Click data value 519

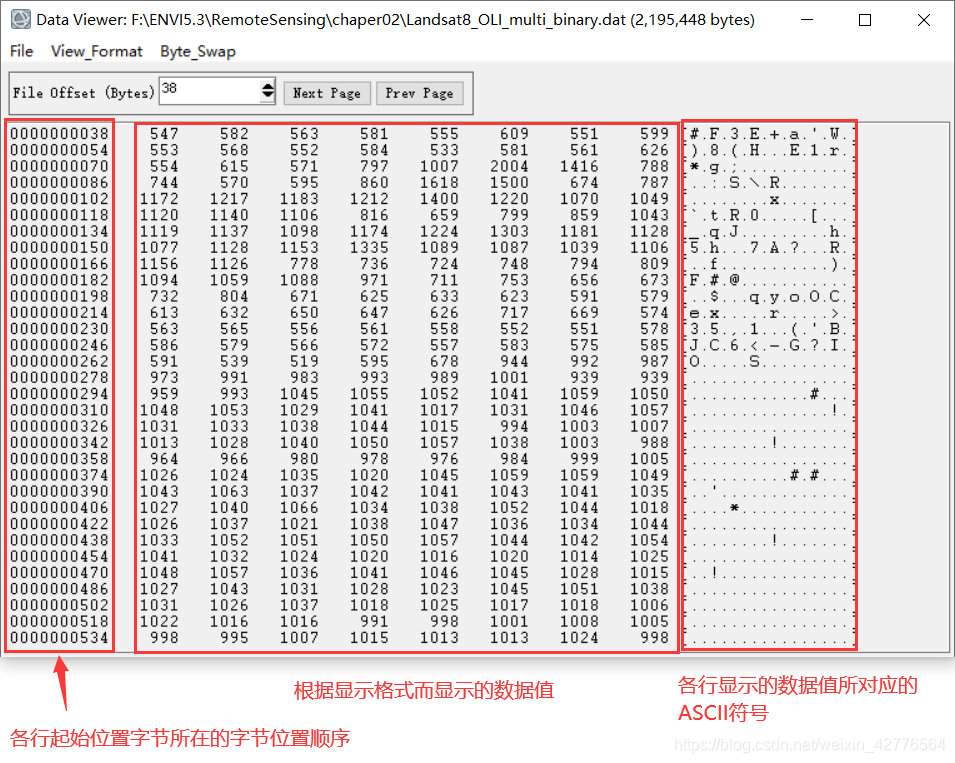tap(304, 361)
